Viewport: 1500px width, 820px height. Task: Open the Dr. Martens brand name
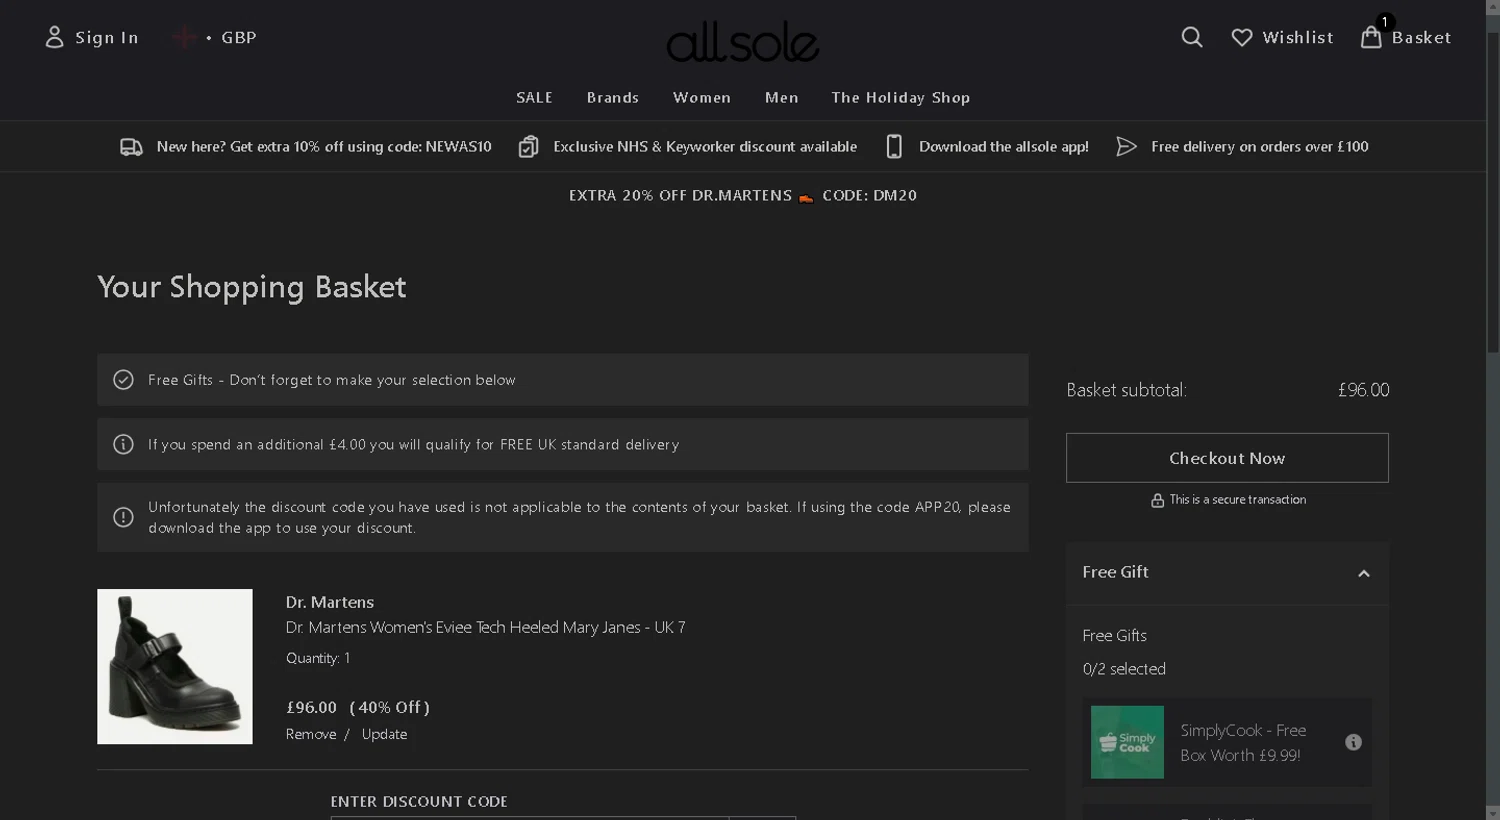coord(330,602)
